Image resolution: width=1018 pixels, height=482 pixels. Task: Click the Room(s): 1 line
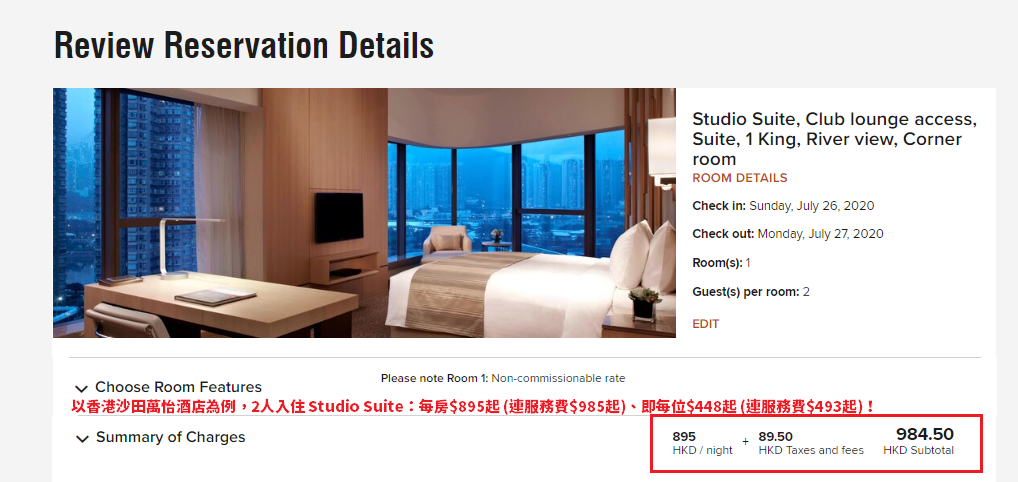[x=721, y=263]
